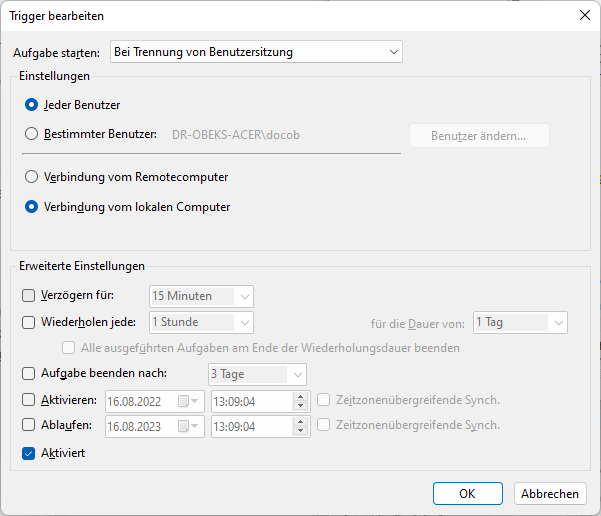Open the 'Aufgabe starten' trigger type dropdown
Screen dimensions: 601x516
[256, 52]
